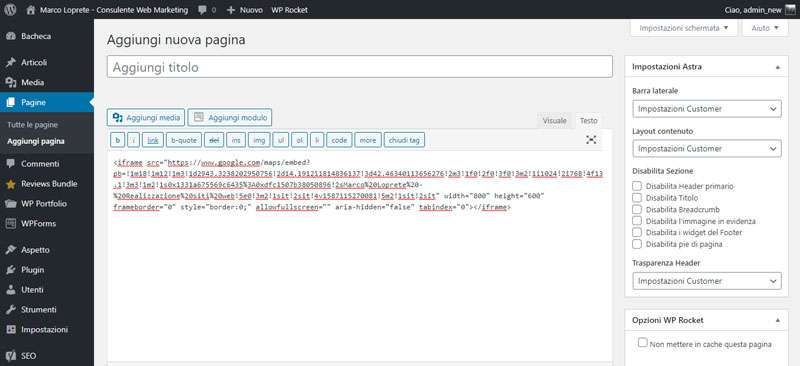Click the Pagine pages icon
Image resolution: width=800 pixels, height=366 pixels.
pos(11,103)
